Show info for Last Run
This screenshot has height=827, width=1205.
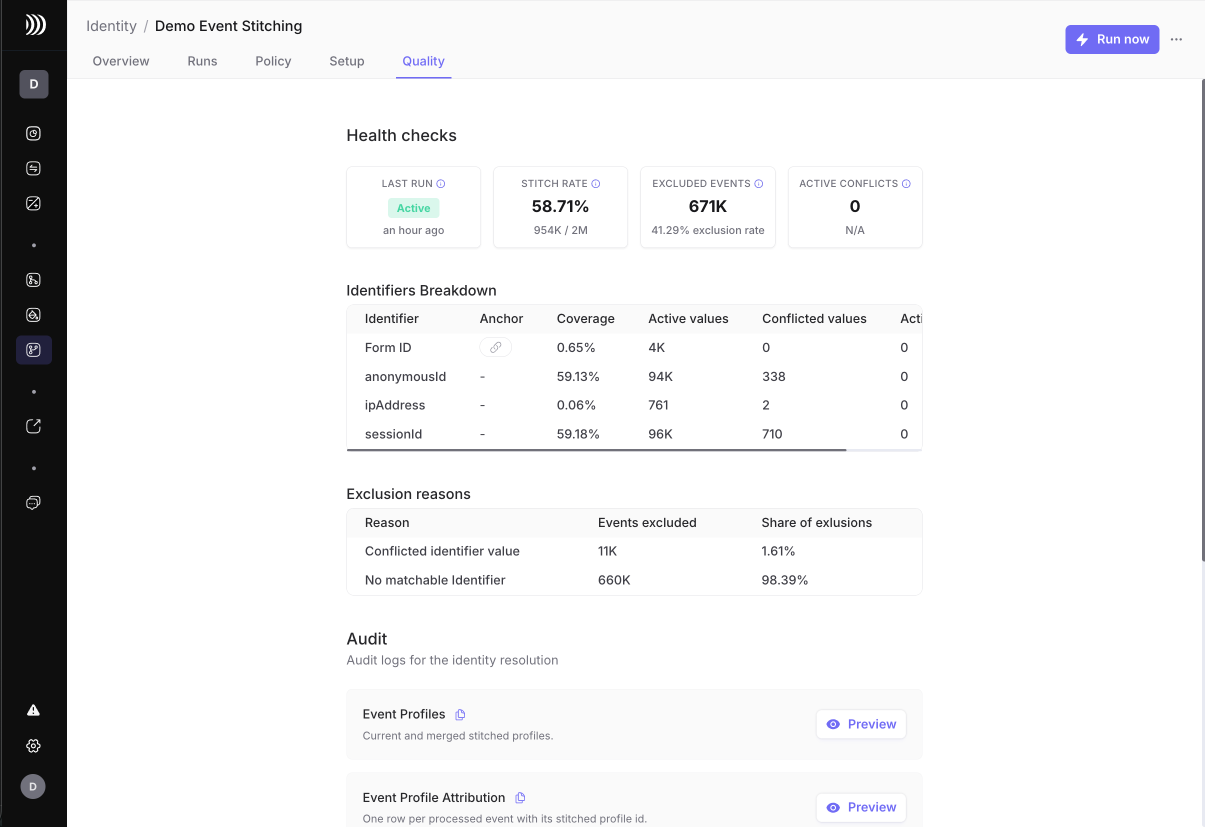tap(441, 184)
